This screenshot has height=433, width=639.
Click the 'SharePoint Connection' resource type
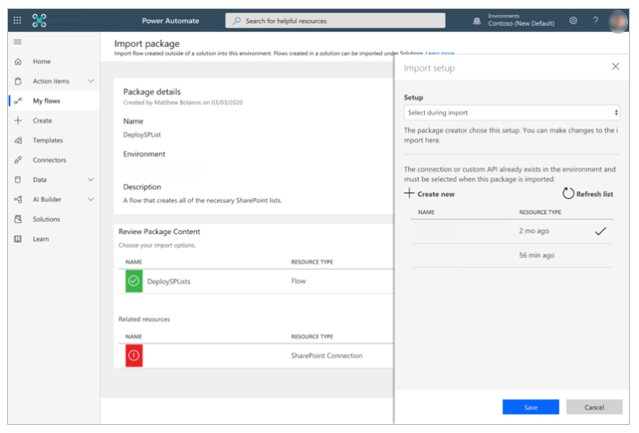point(327,356)
